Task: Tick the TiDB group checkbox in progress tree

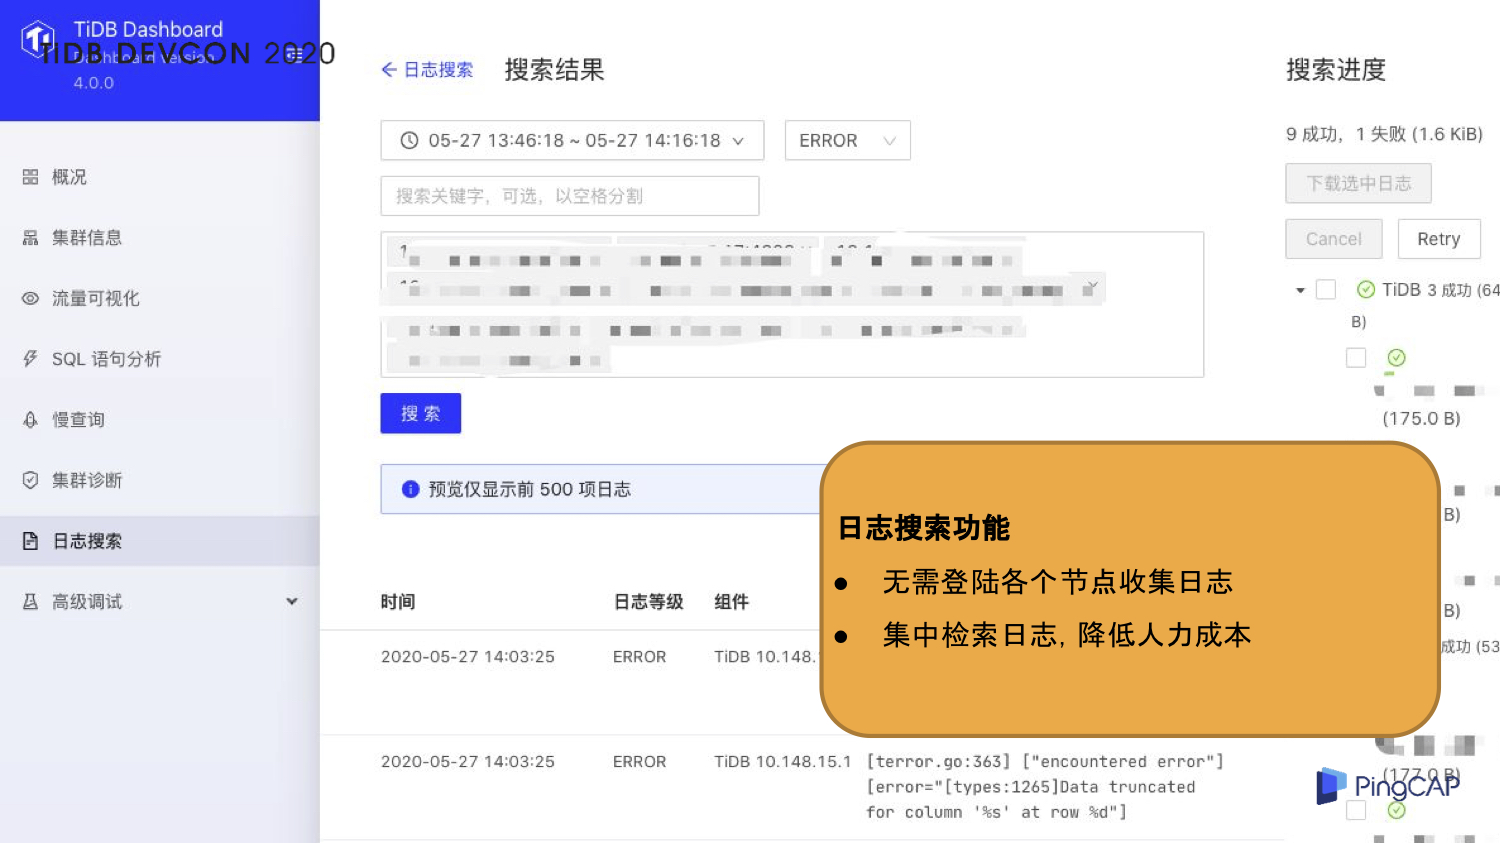Action: pos(1326,290)
